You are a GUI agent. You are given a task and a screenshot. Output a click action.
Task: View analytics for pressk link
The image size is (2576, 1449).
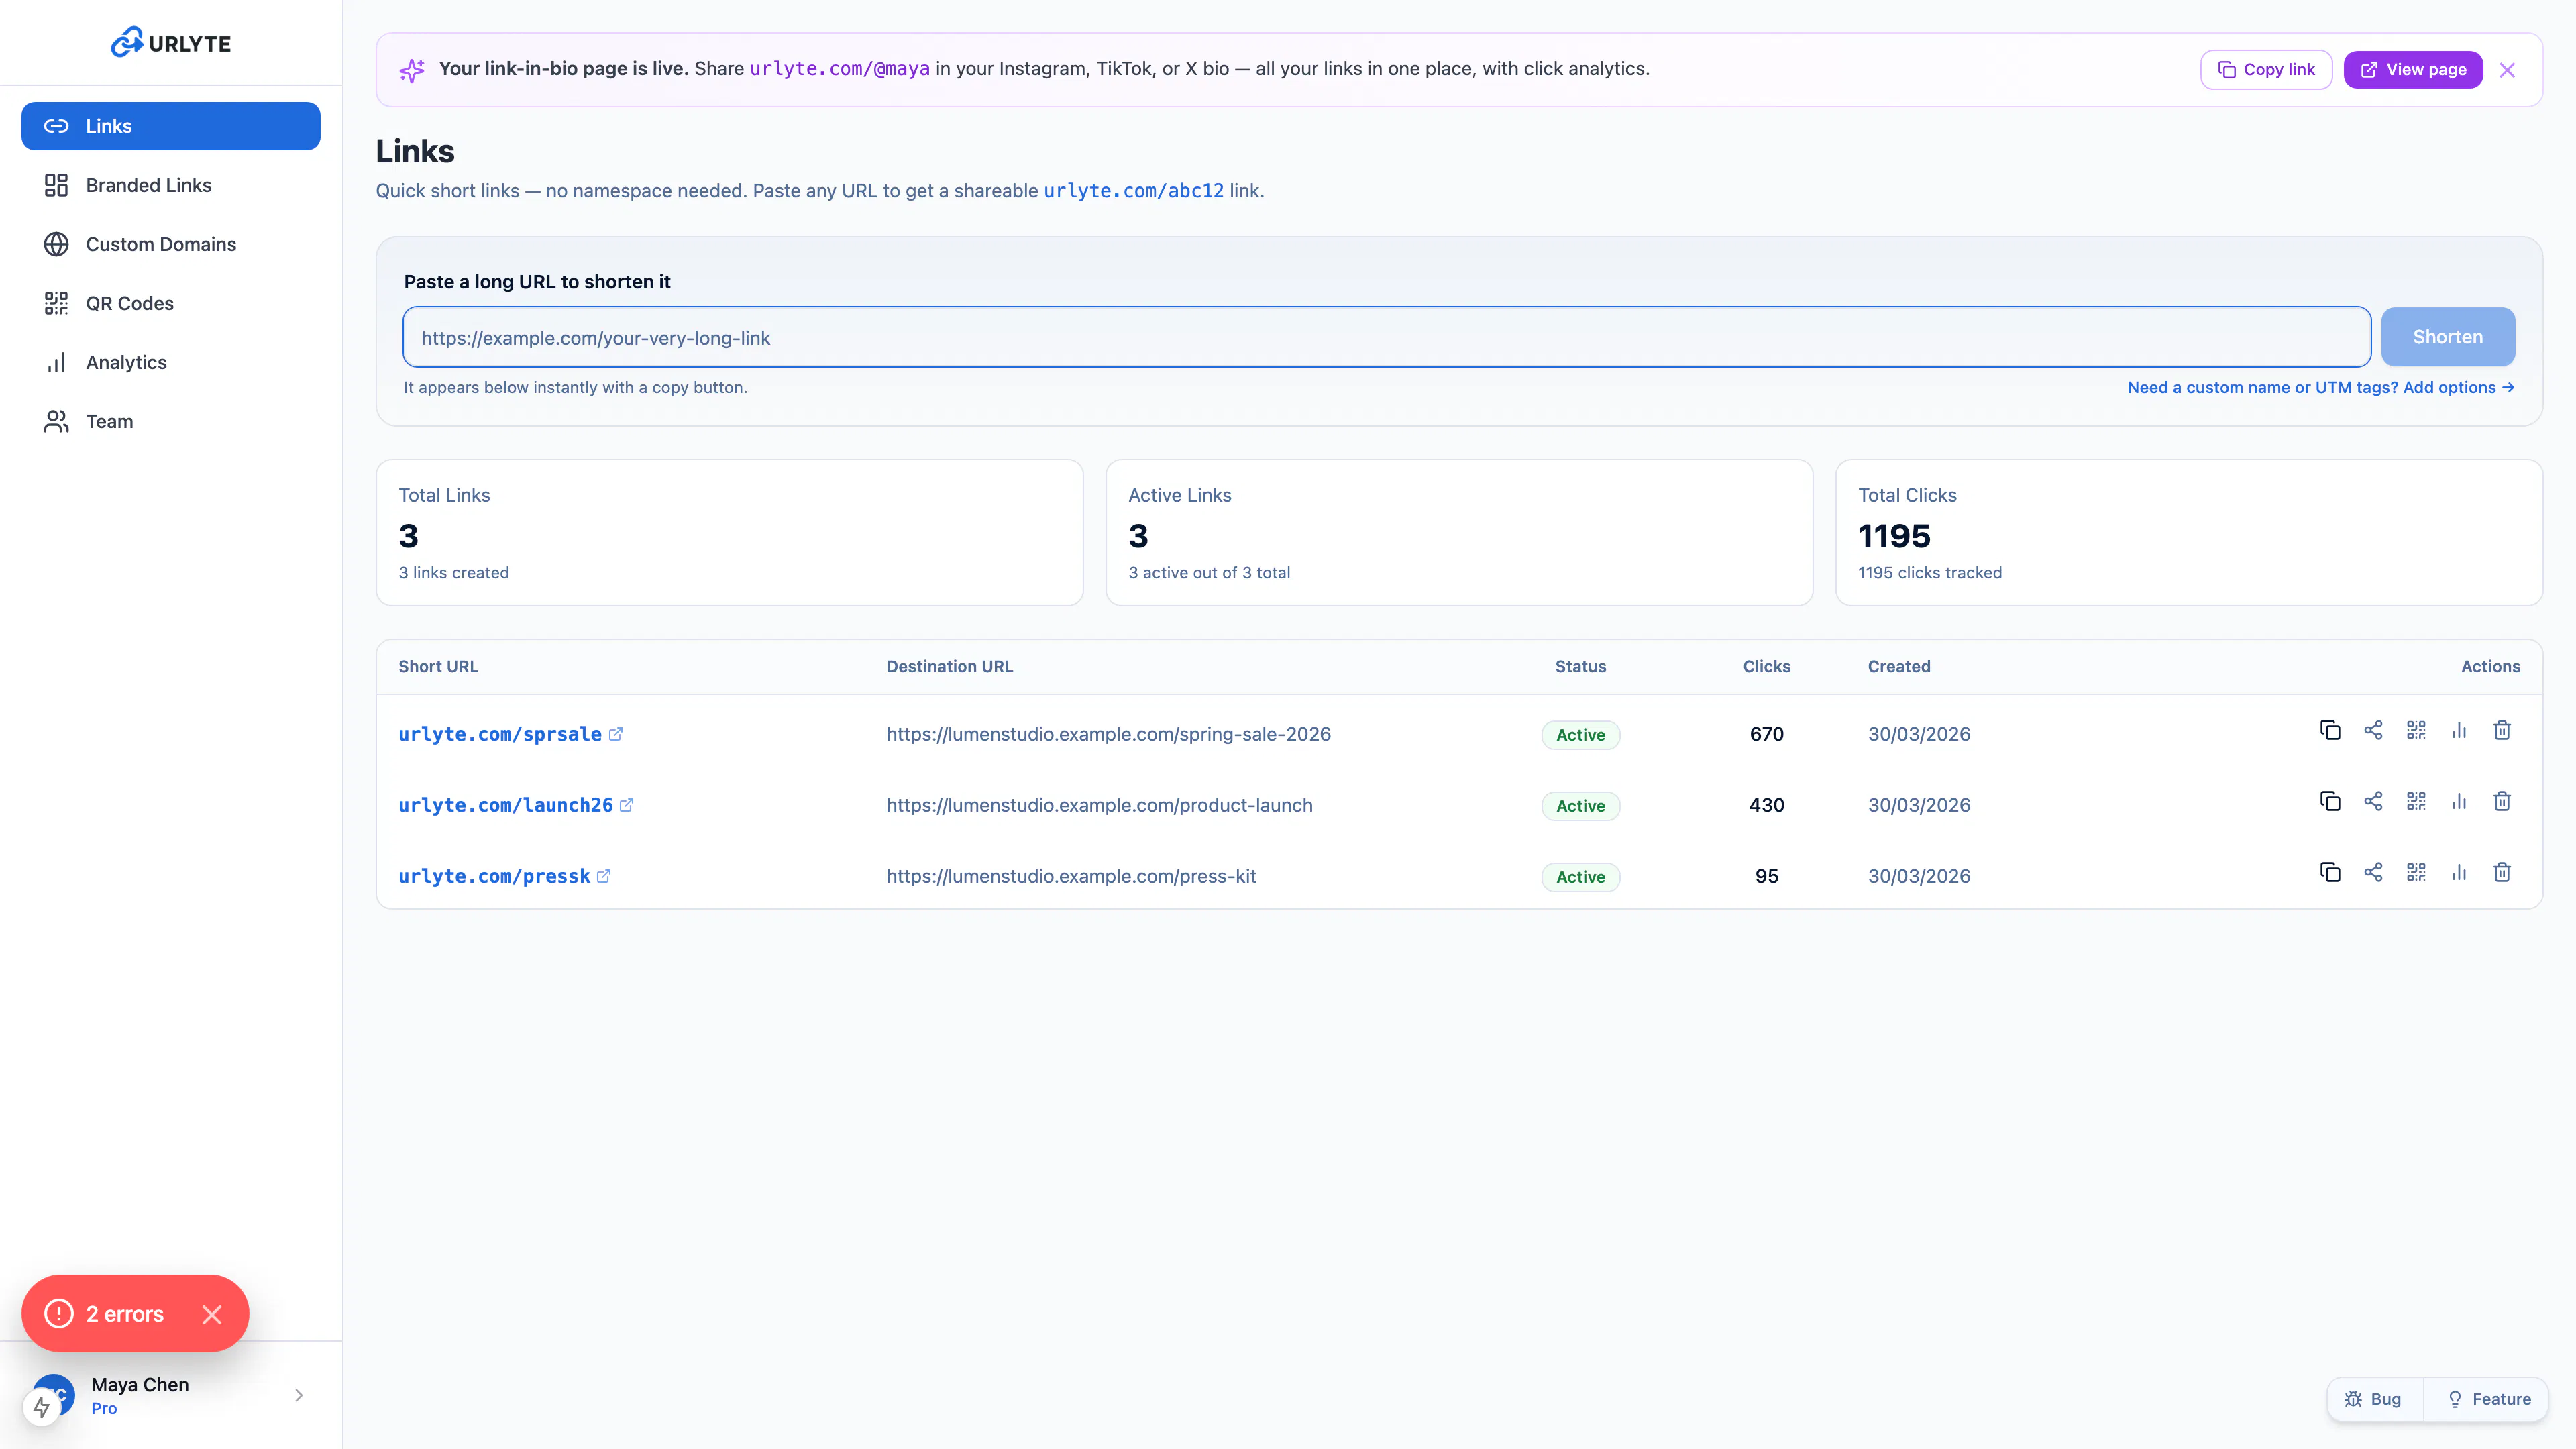point(2459,873)
